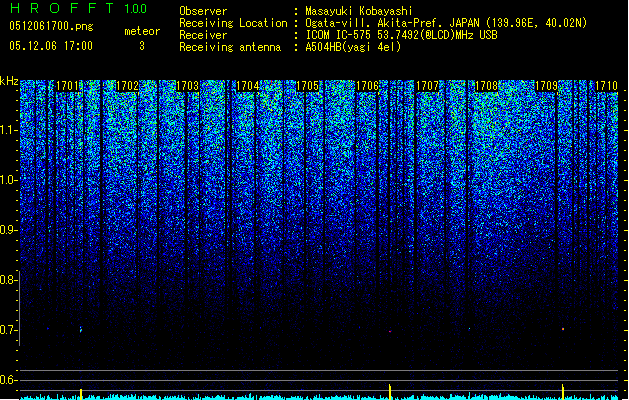Click the 0.7 frequency axis label
This screenshot has width=629, height=400.
click(x=9, y=330)
